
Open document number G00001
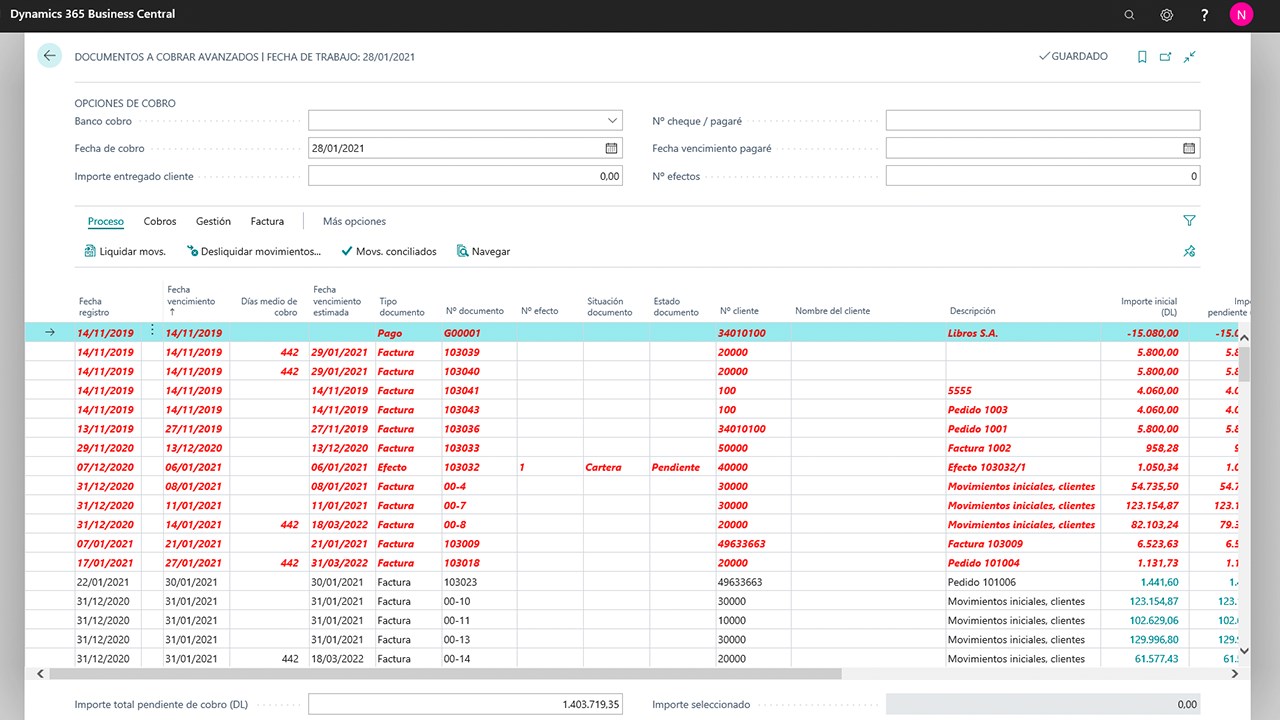coord(462,333)
